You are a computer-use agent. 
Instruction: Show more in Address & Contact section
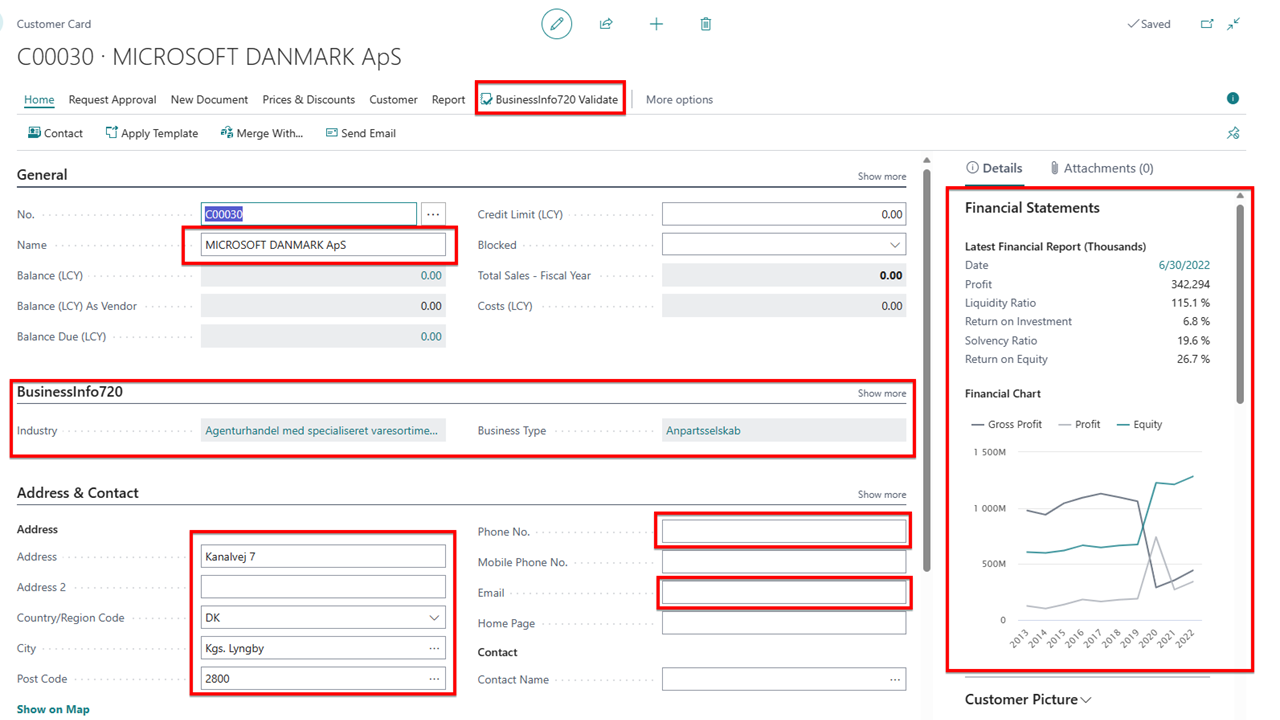tap(882, 494)
